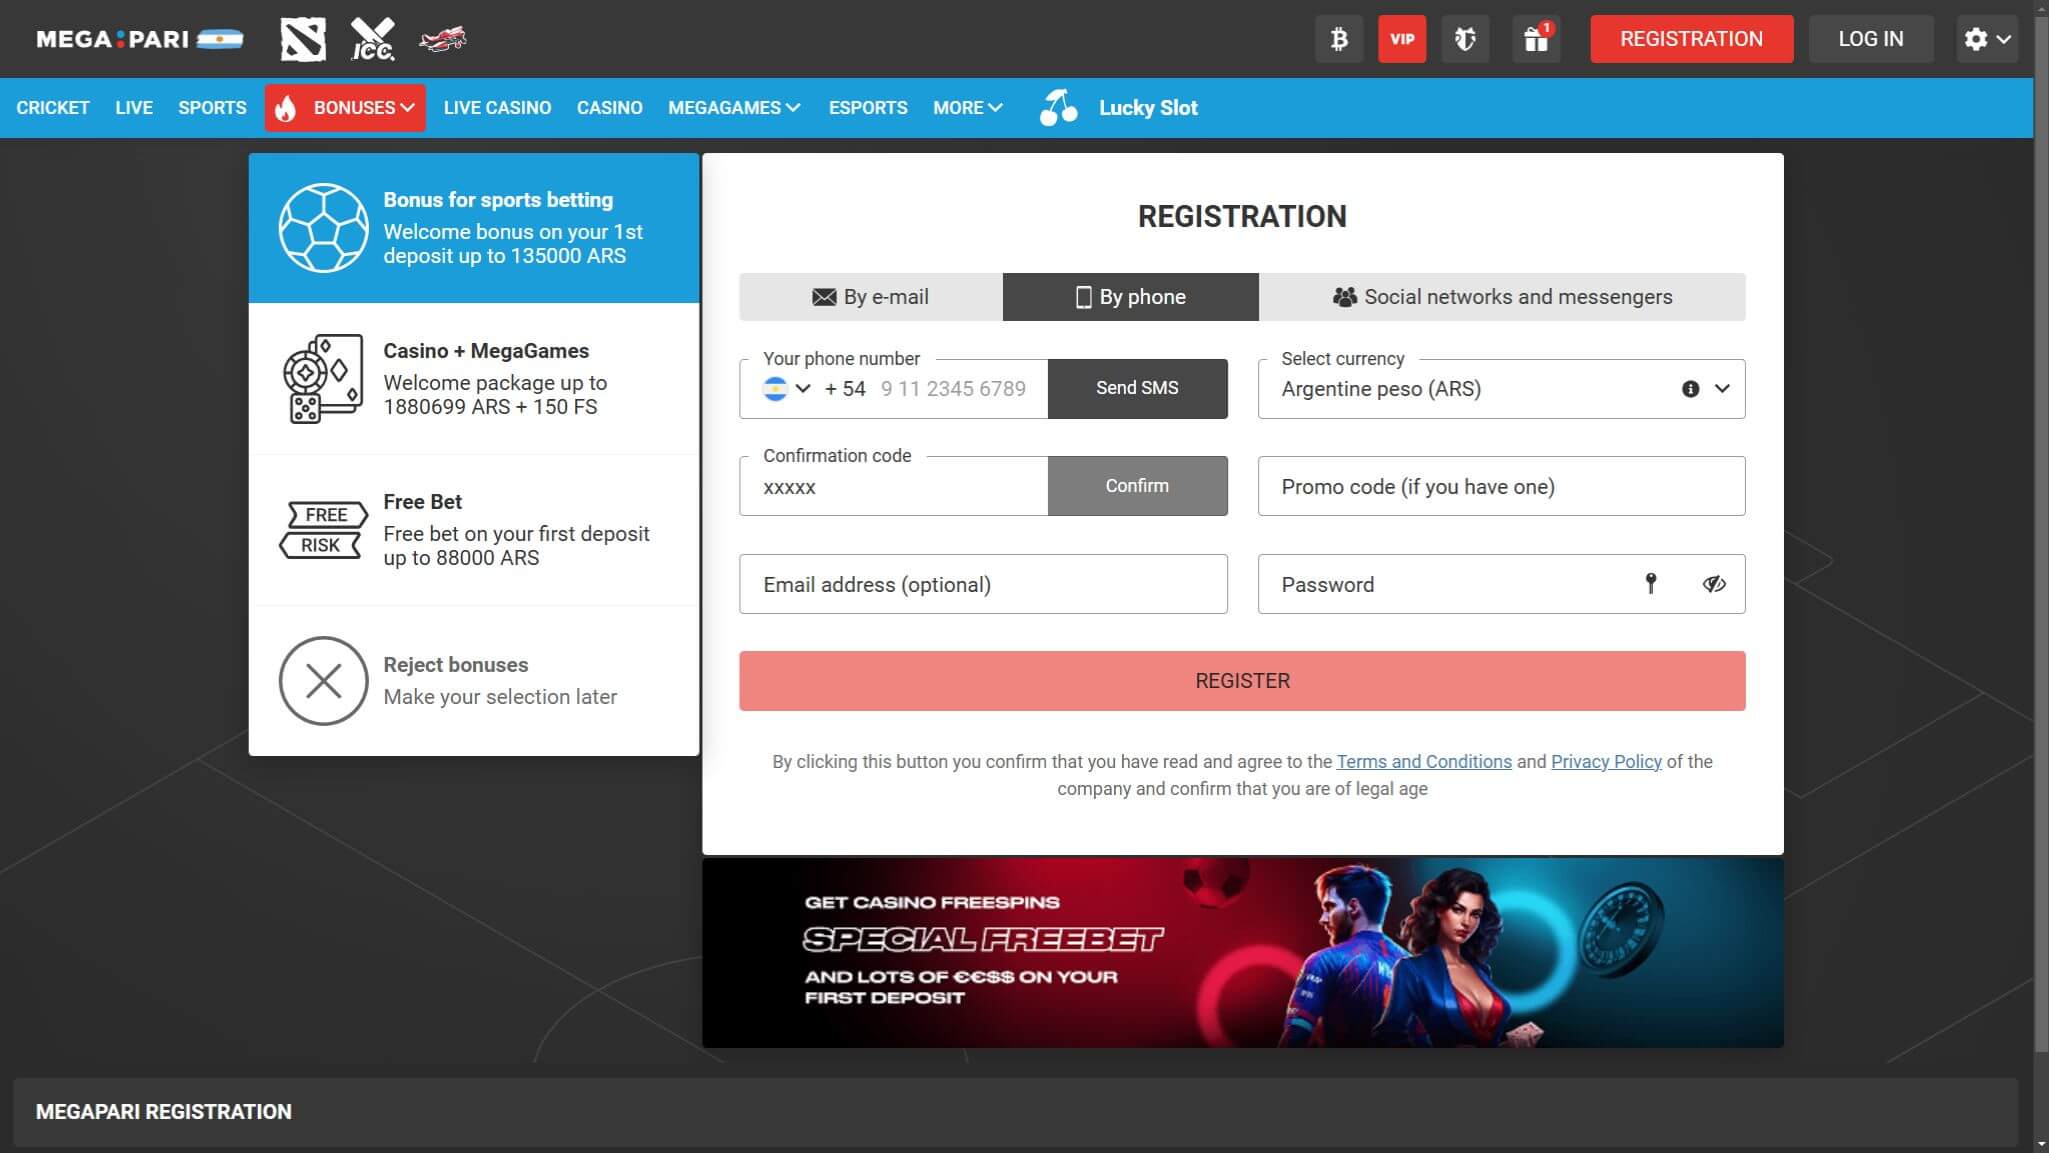The width and height of the screenshot is (2049, 1153).
Task: Click the Lucky Slot cherries icon
Action: 1058,107
